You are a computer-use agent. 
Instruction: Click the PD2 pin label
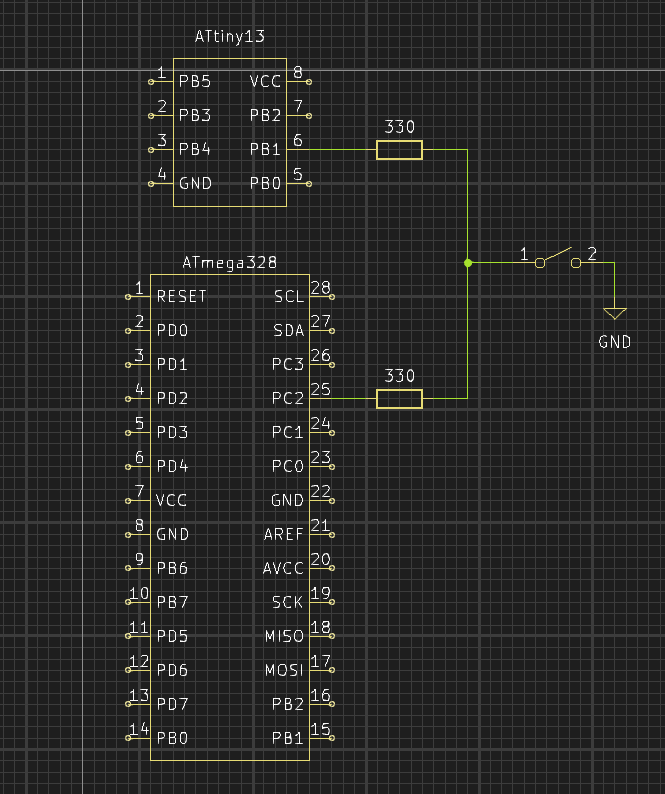[x=172, y=398]
